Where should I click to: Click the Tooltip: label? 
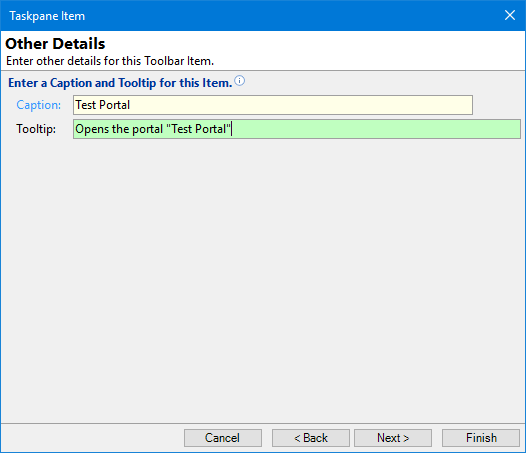click(36, 129)
